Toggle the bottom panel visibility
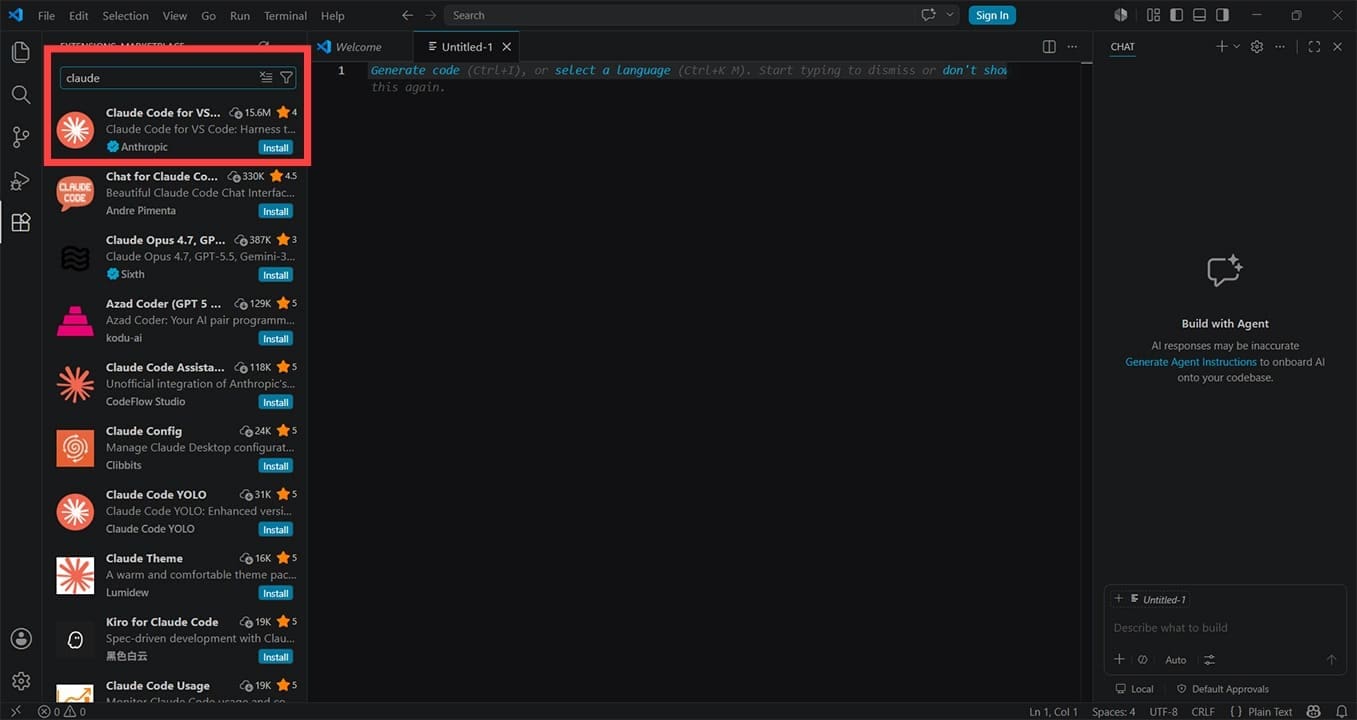 click(x=1200, y=15)
